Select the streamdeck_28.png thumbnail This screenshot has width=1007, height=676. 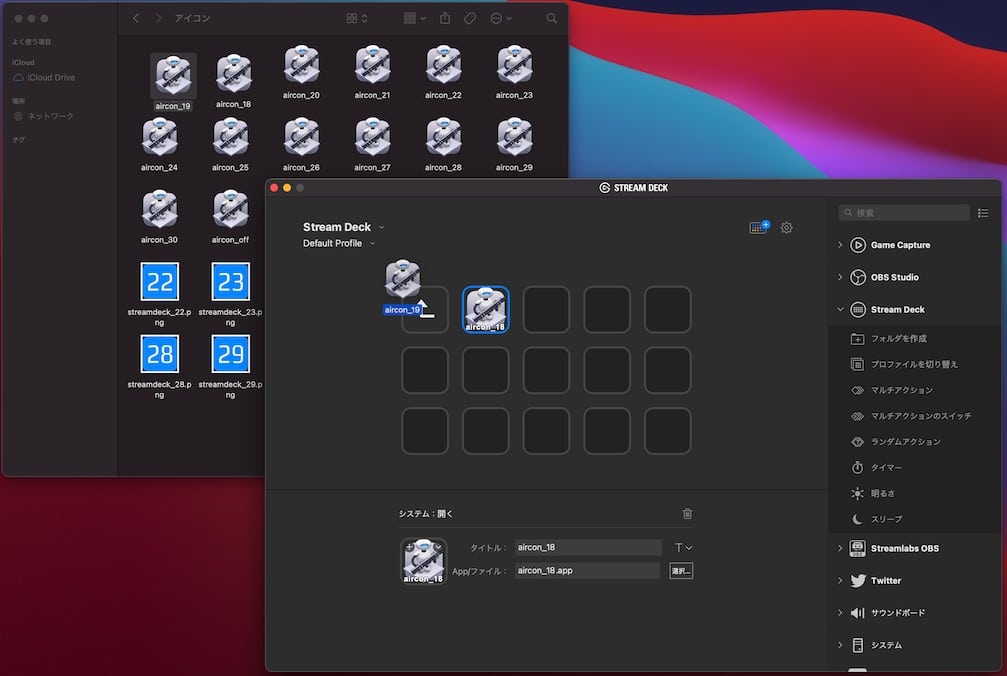pyautogui.click(x=160, y=354)
